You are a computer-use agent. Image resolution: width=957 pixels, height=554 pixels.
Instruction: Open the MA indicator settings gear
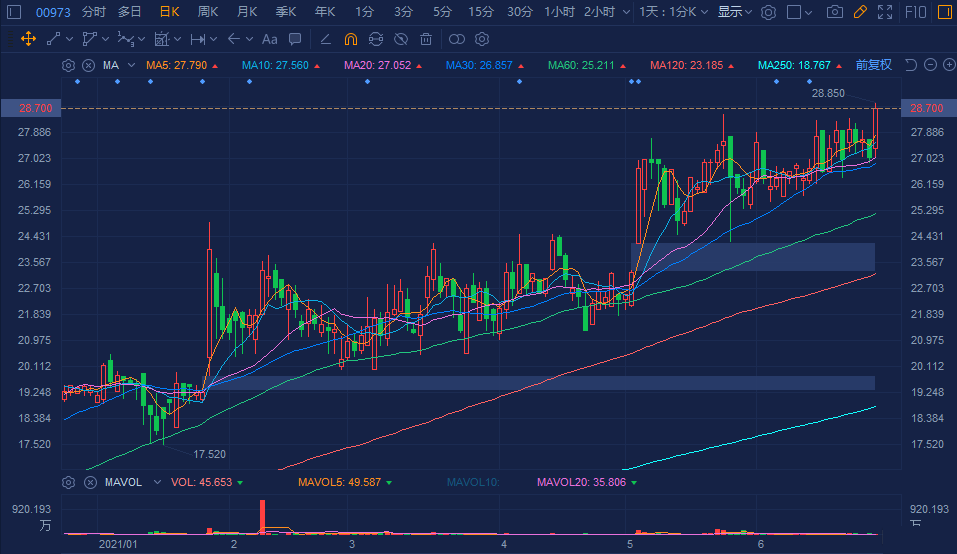(x=68, y=65)
